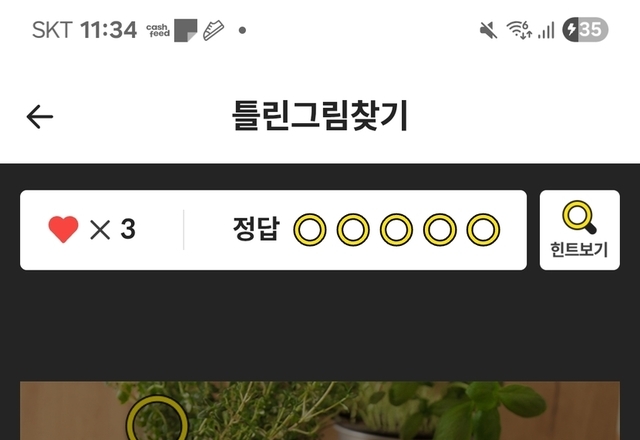Tap the third yellow answer circle
The height and width of the screenshot is (440, 640).
pyautogui.click(x=396, y=230)
